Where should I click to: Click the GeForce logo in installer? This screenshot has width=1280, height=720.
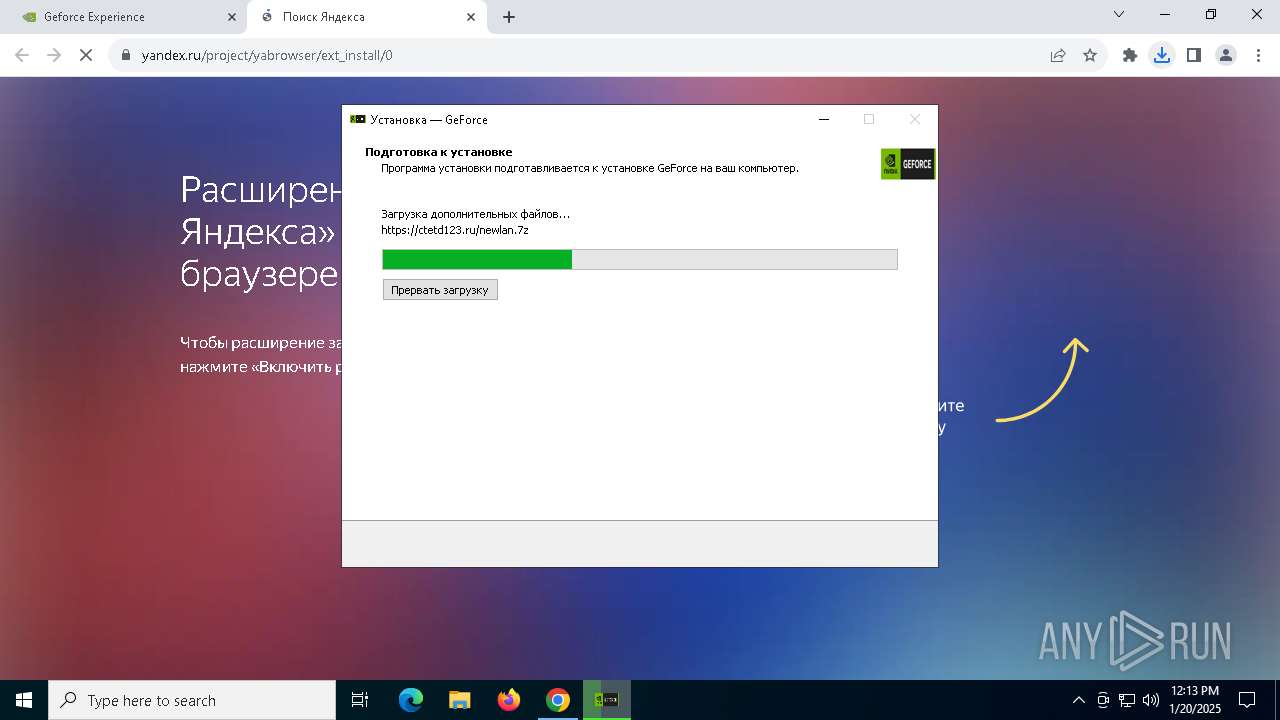tap(908, 164)
